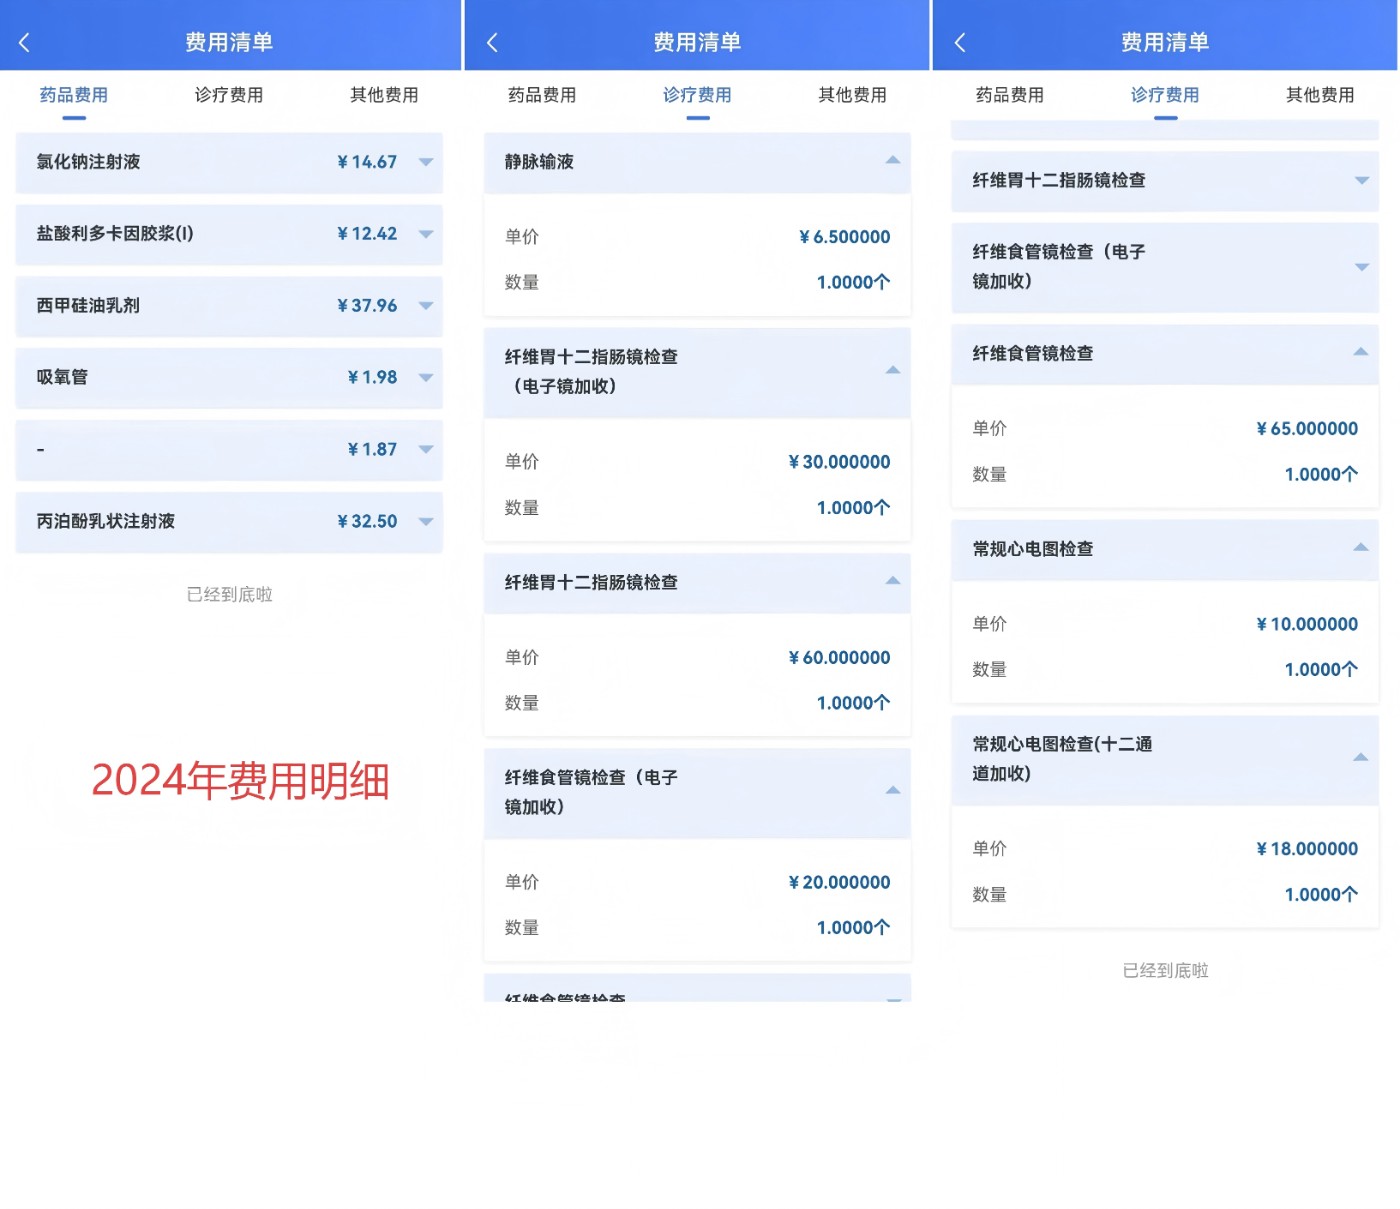
Task: Expand collapsed 纤维胃十二指肠镜检查 on rightmost screen
Action: coord(1361,181)
